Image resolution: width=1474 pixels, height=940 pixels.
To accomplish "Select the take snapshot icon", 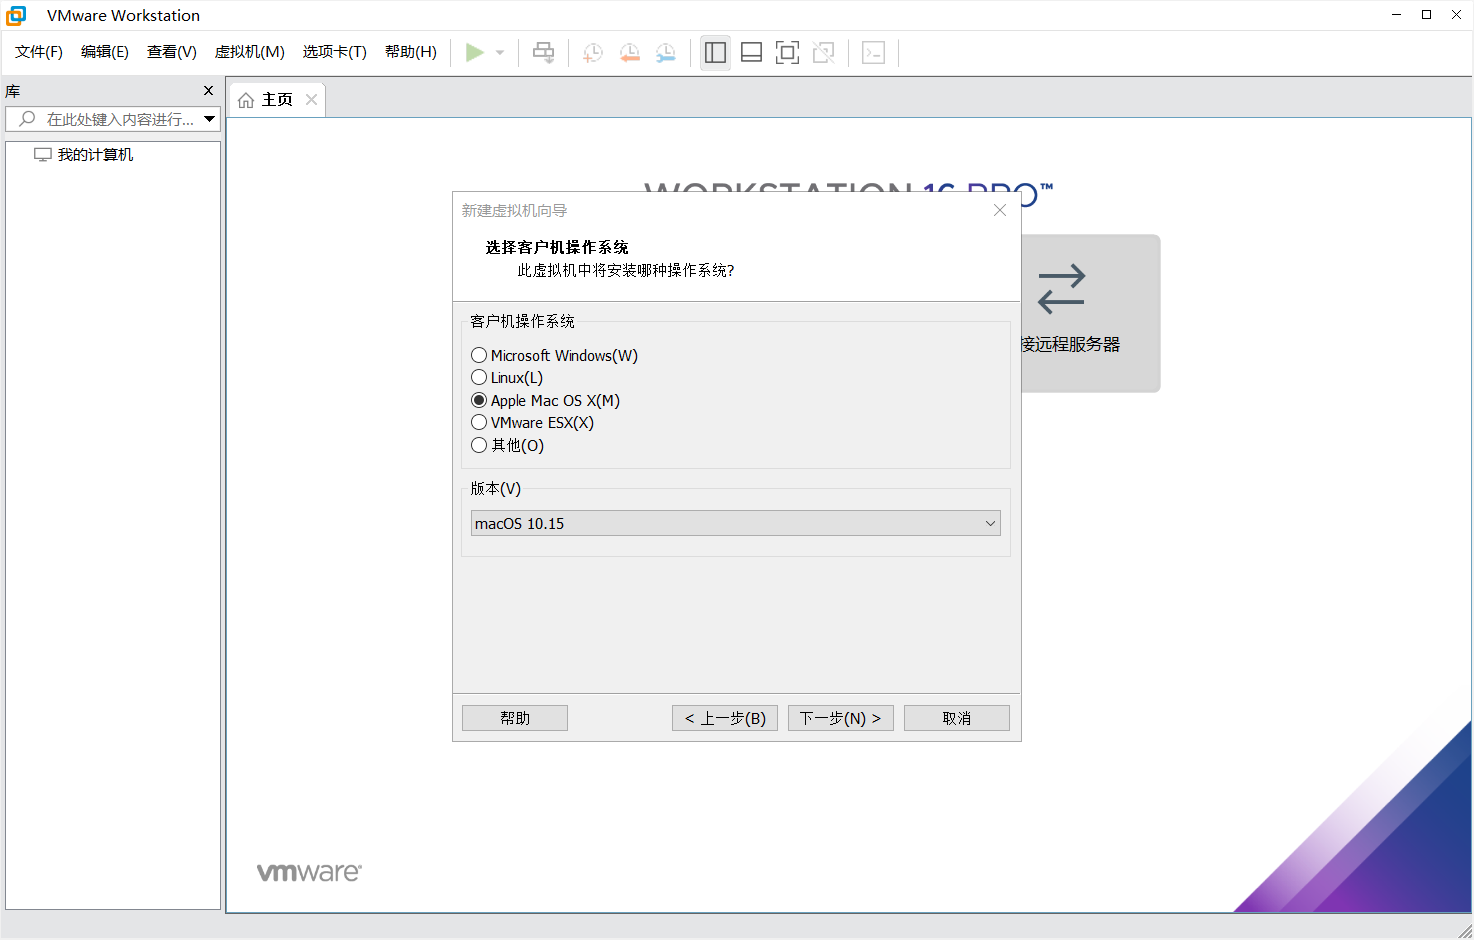I will tap(592, 52).
